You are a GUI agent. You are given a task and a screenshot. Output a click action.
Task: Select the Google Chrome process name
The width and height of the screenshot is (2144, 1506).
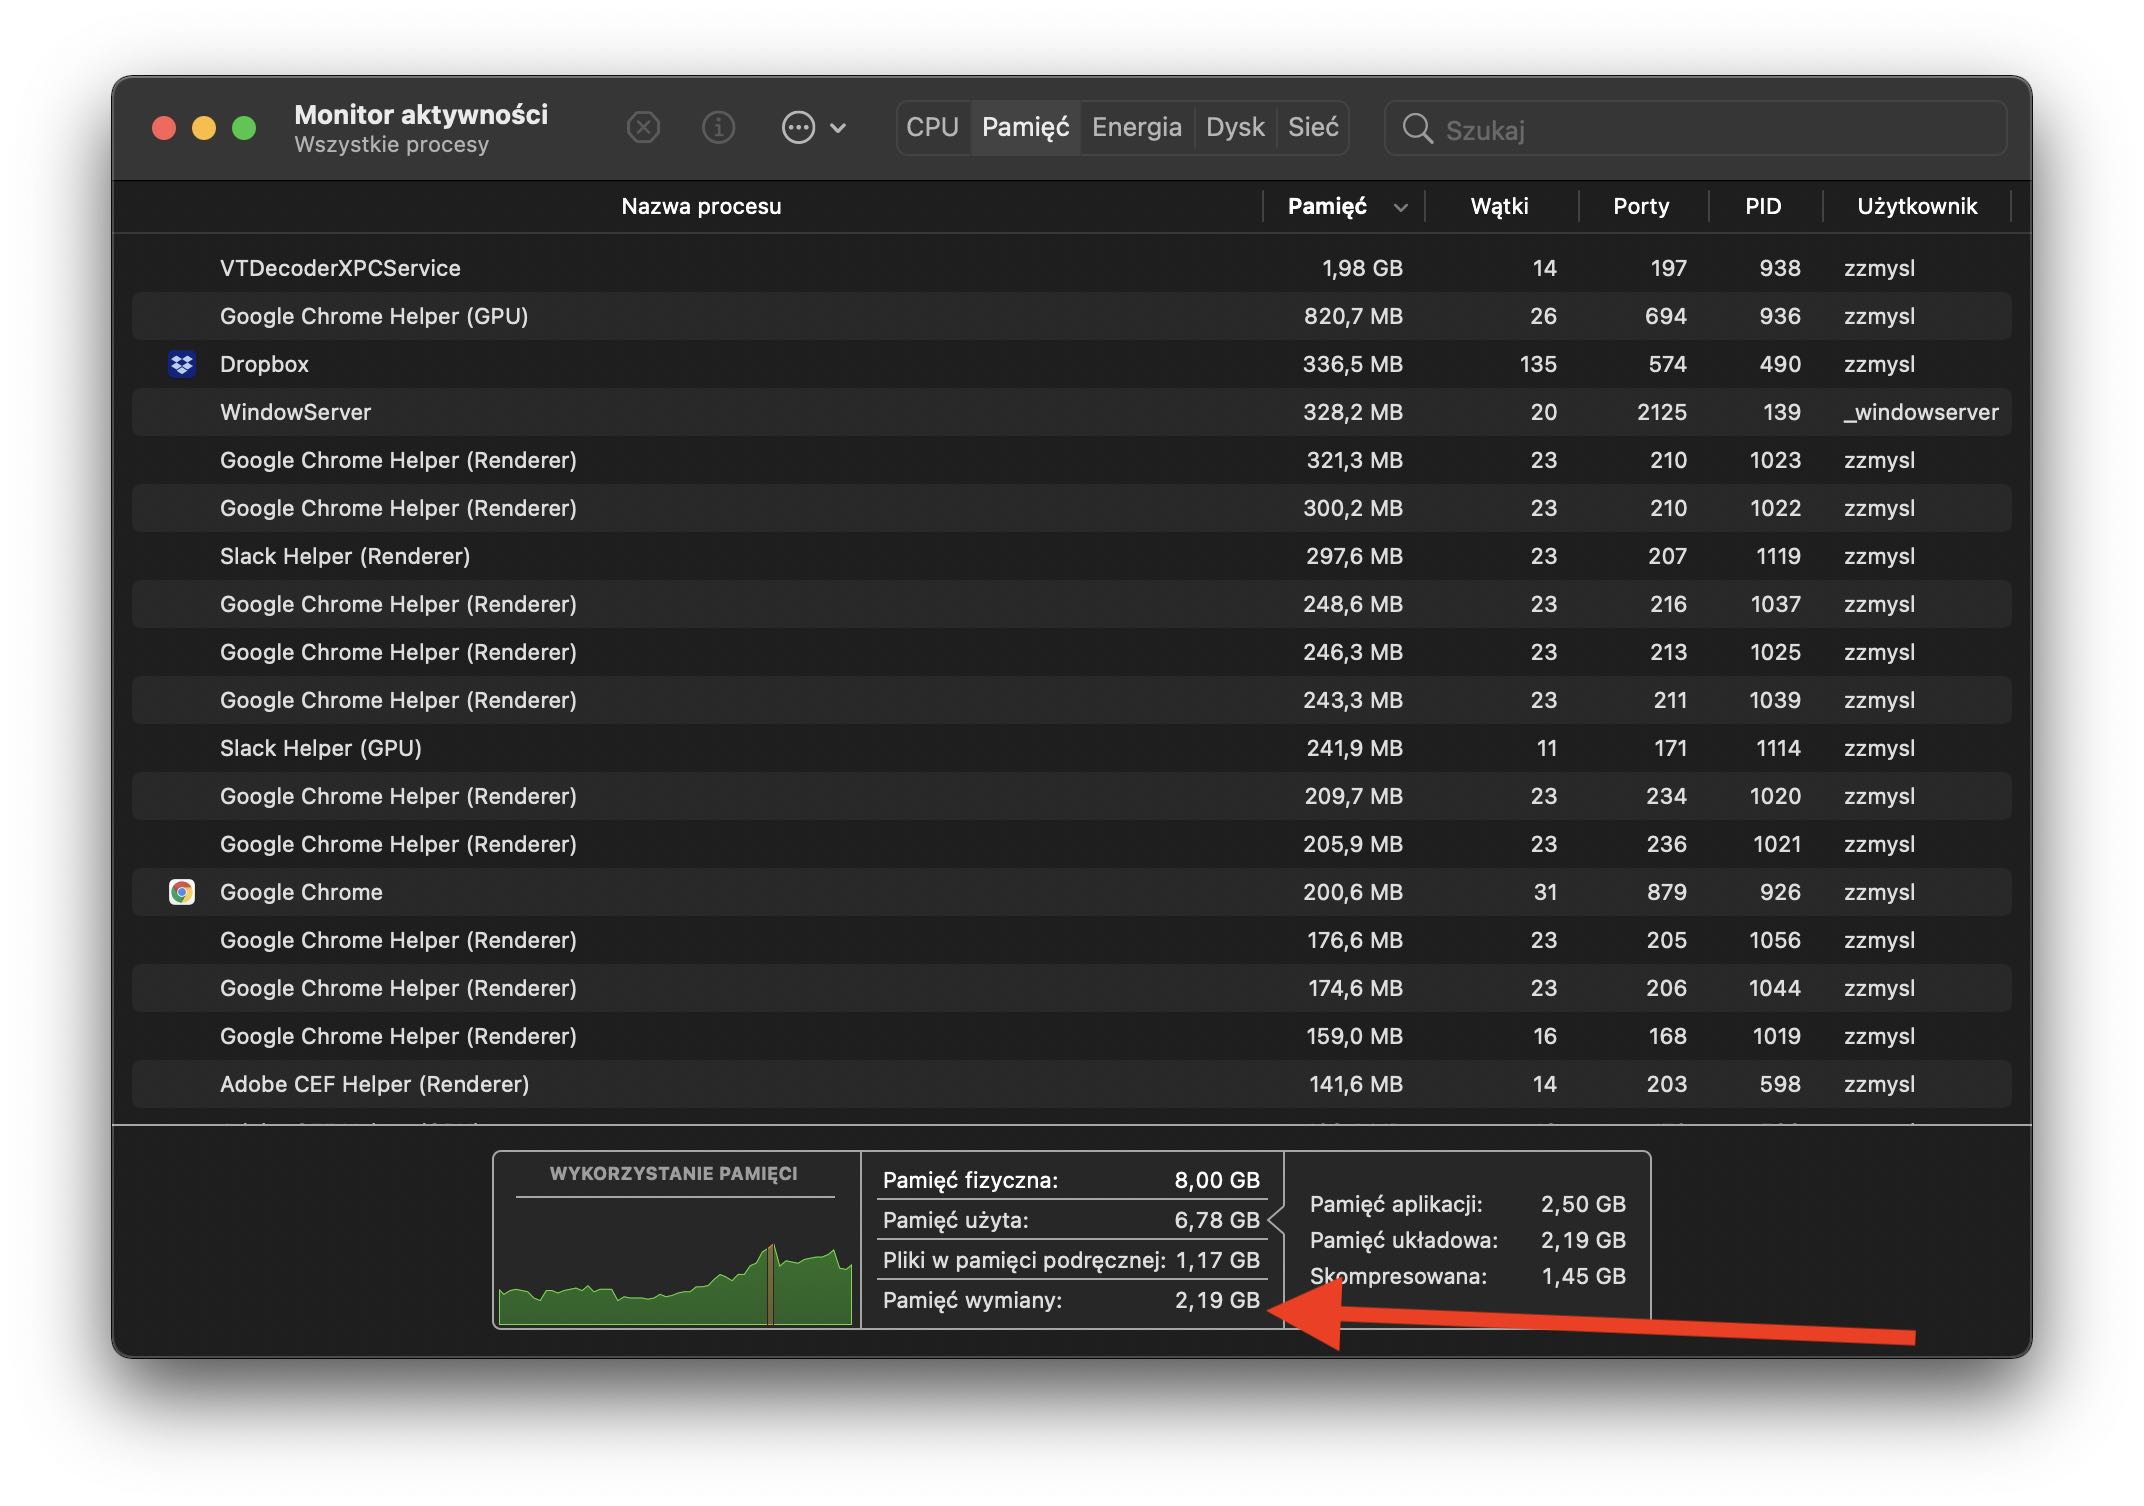[x=301, y=892]
